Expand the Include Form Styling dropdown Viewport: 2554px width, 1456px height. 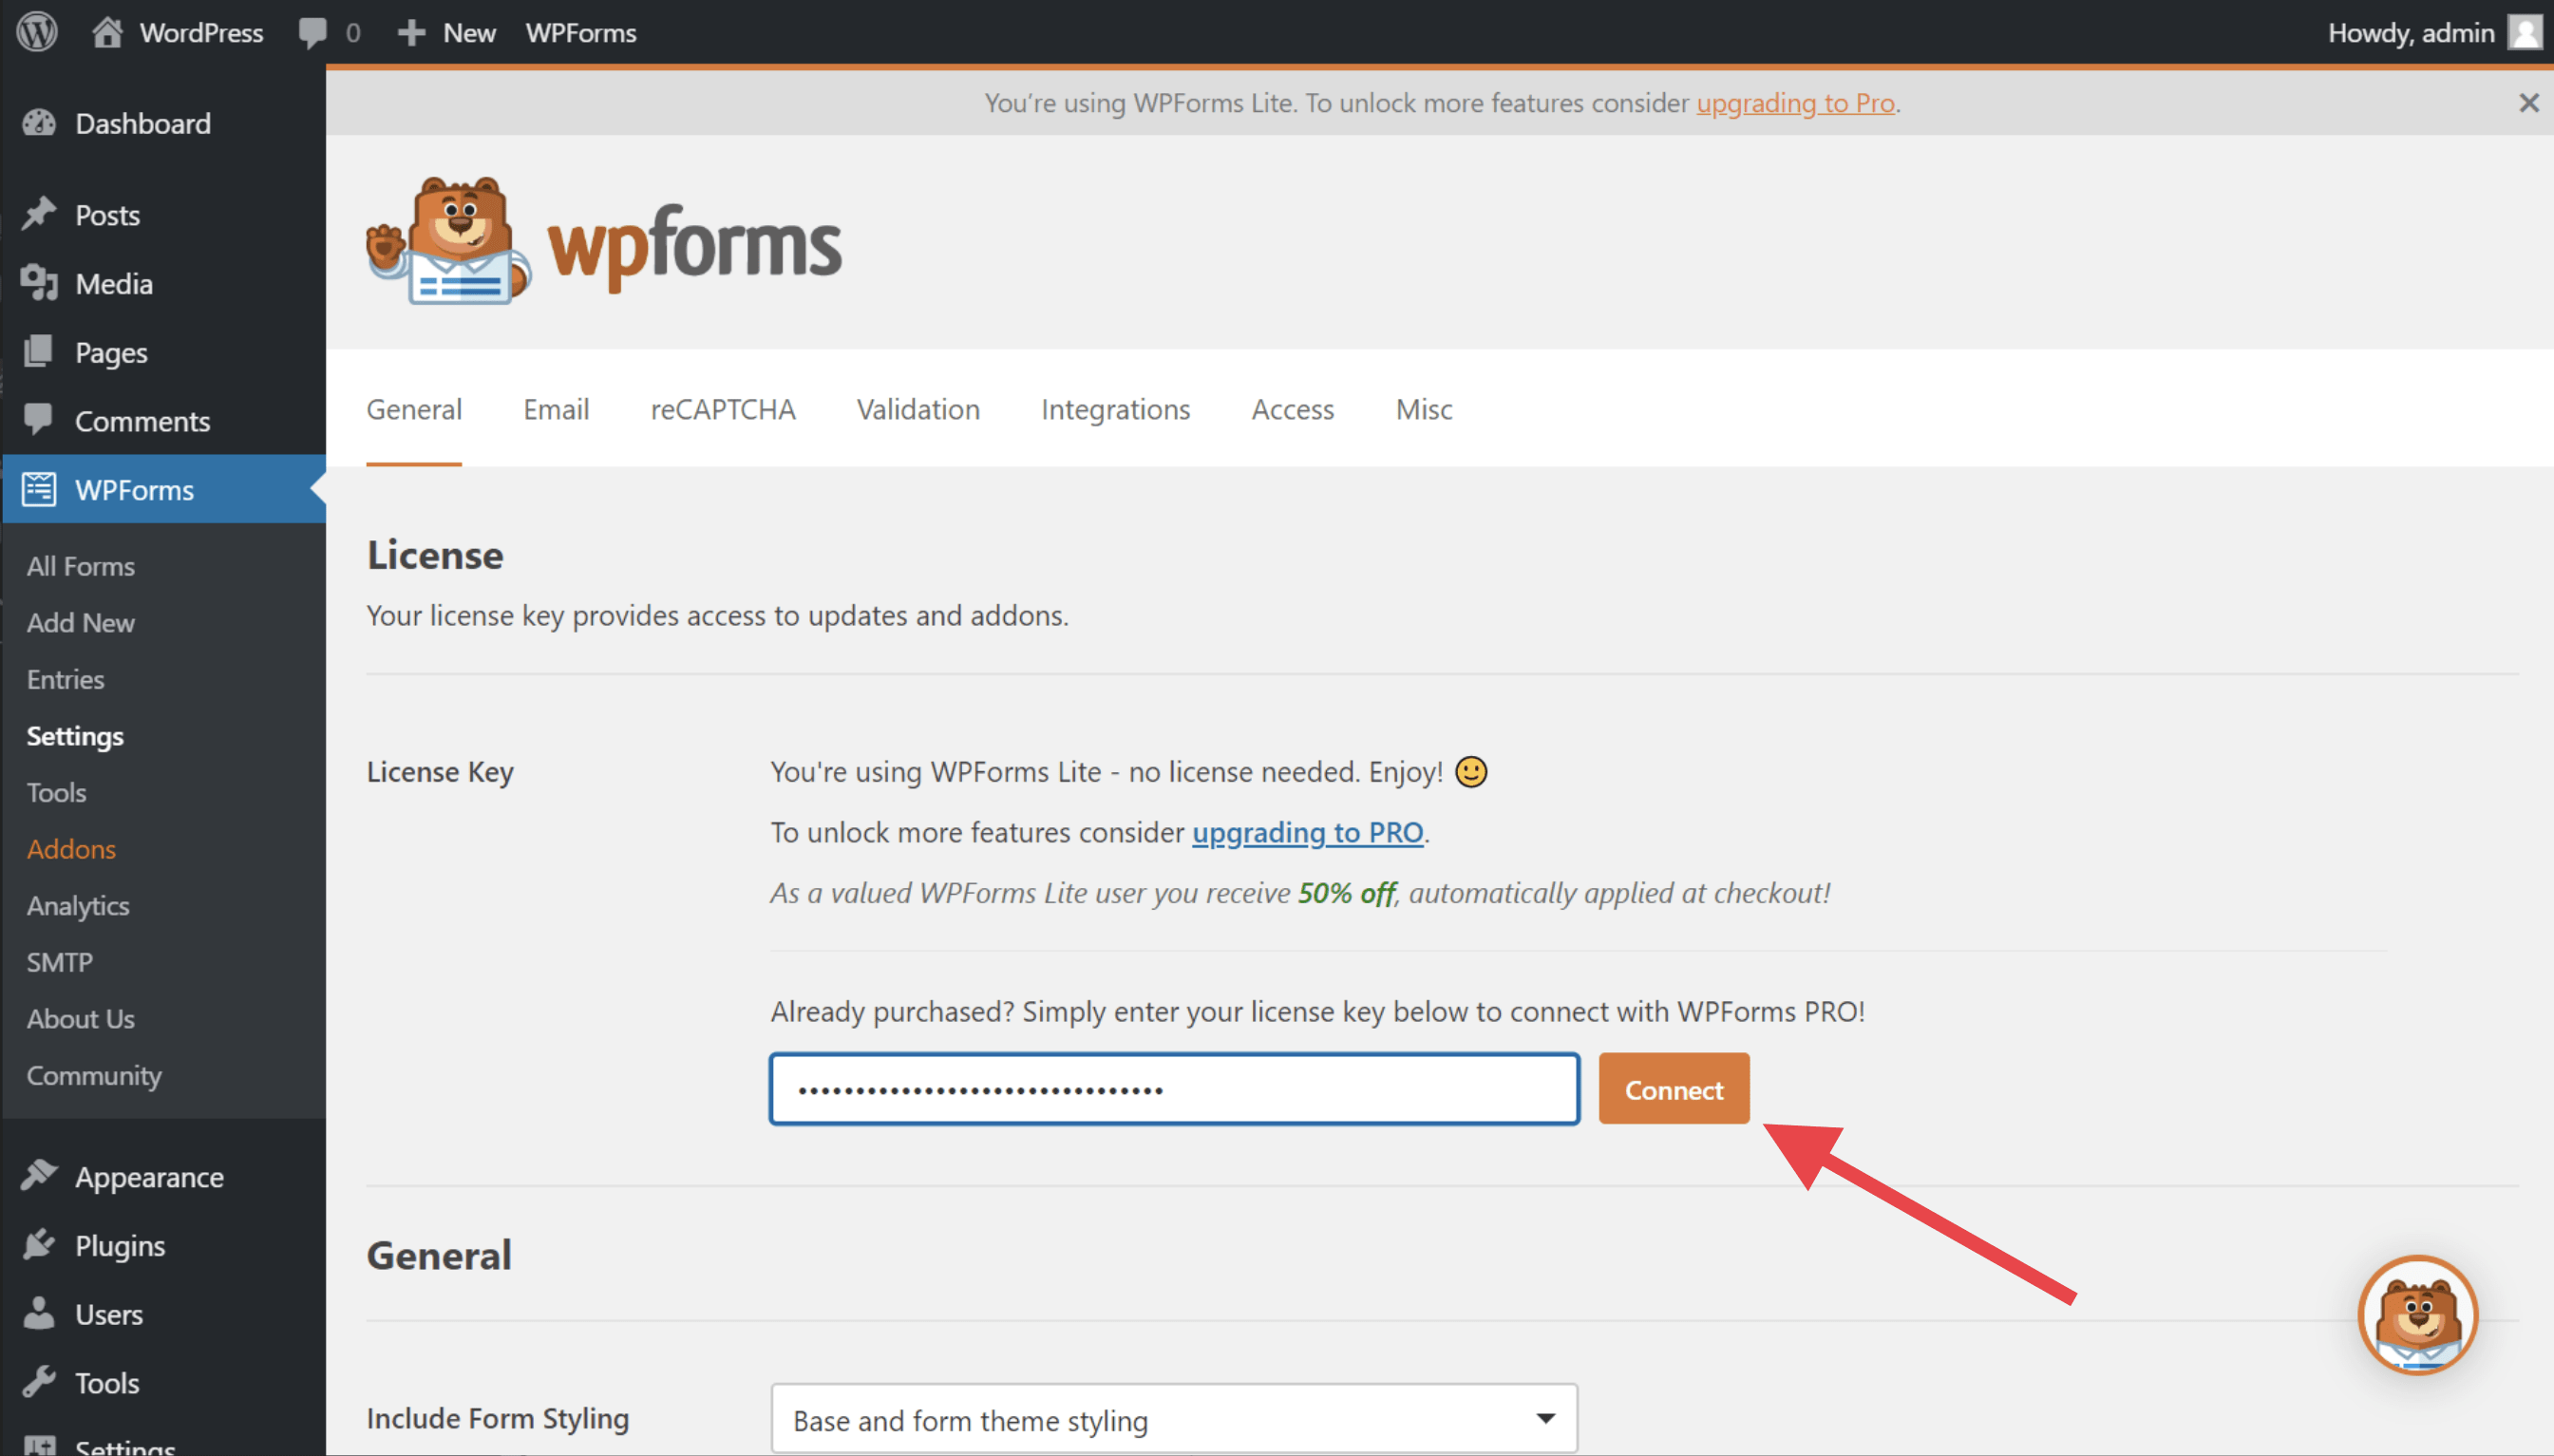coord(1173,1419)
